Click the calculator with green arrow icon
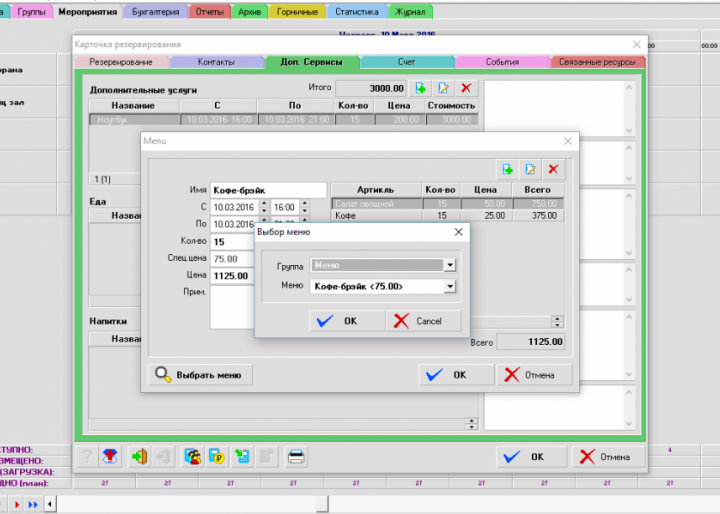The image size is (720, 514). pos(242,457)
